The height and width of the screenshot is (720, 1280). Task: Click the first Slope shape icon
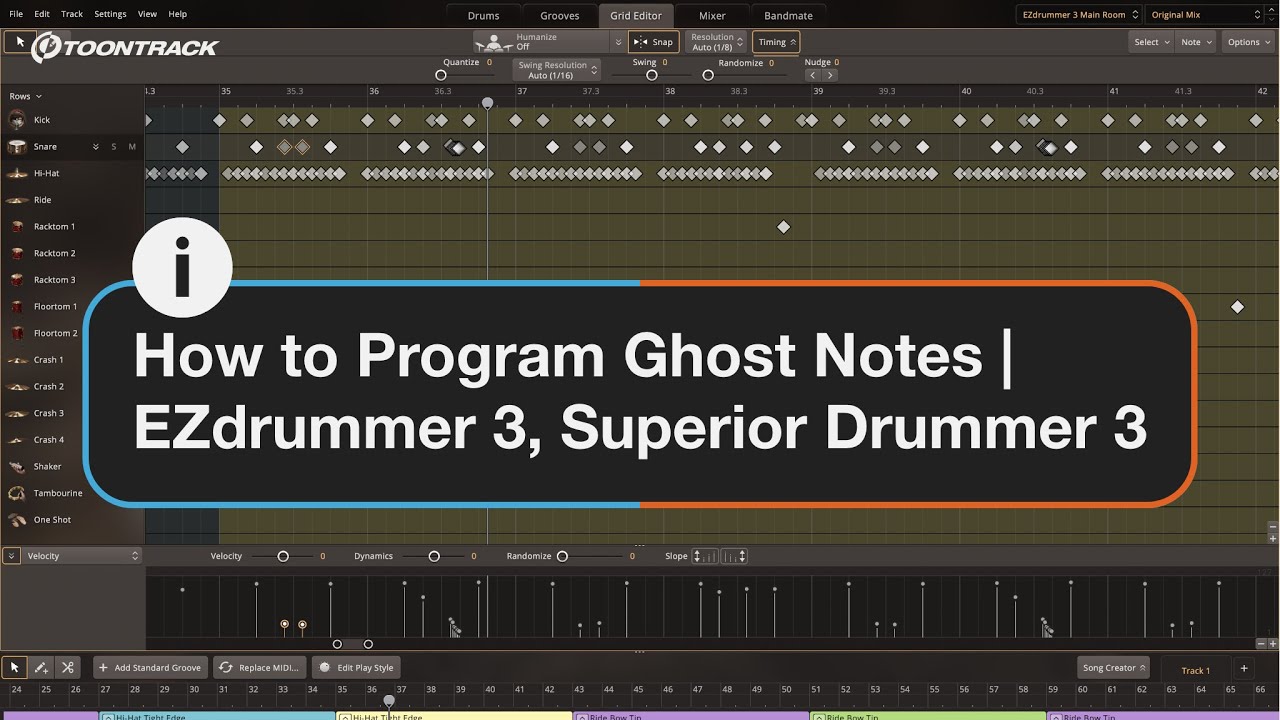coord(704,556)
